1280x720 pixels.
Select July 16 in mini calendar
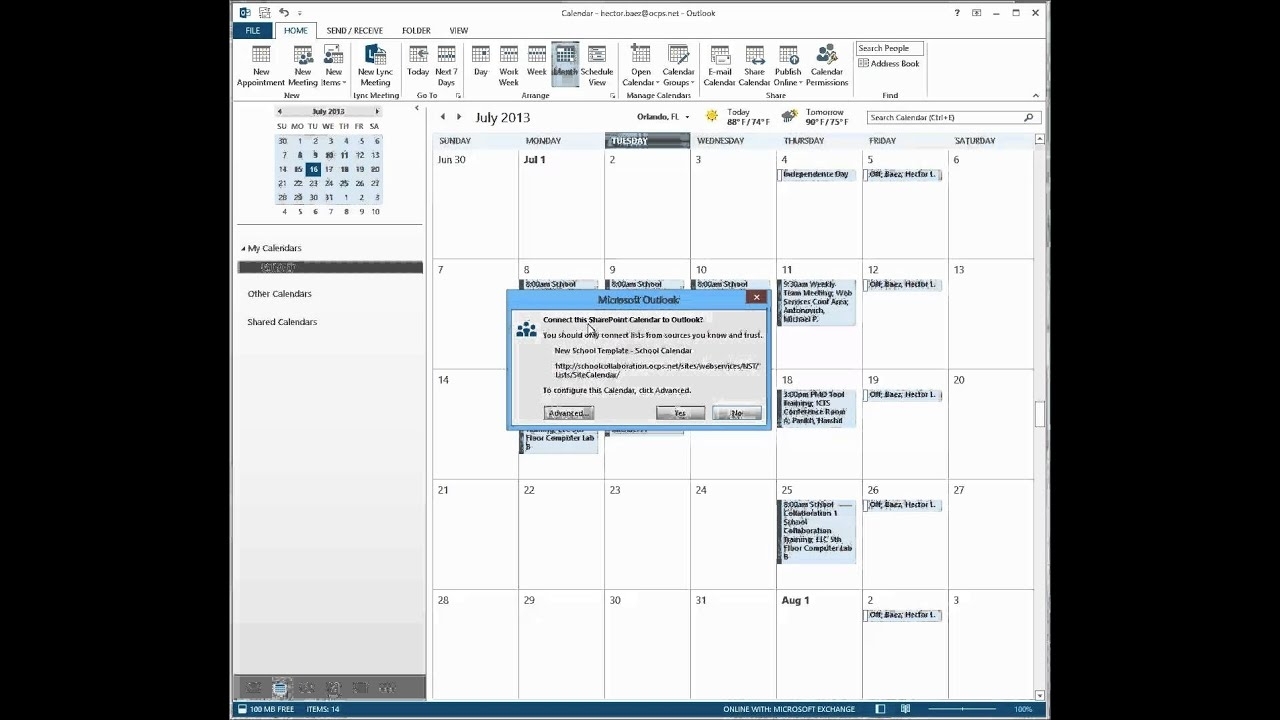click(x=313, y=169)
